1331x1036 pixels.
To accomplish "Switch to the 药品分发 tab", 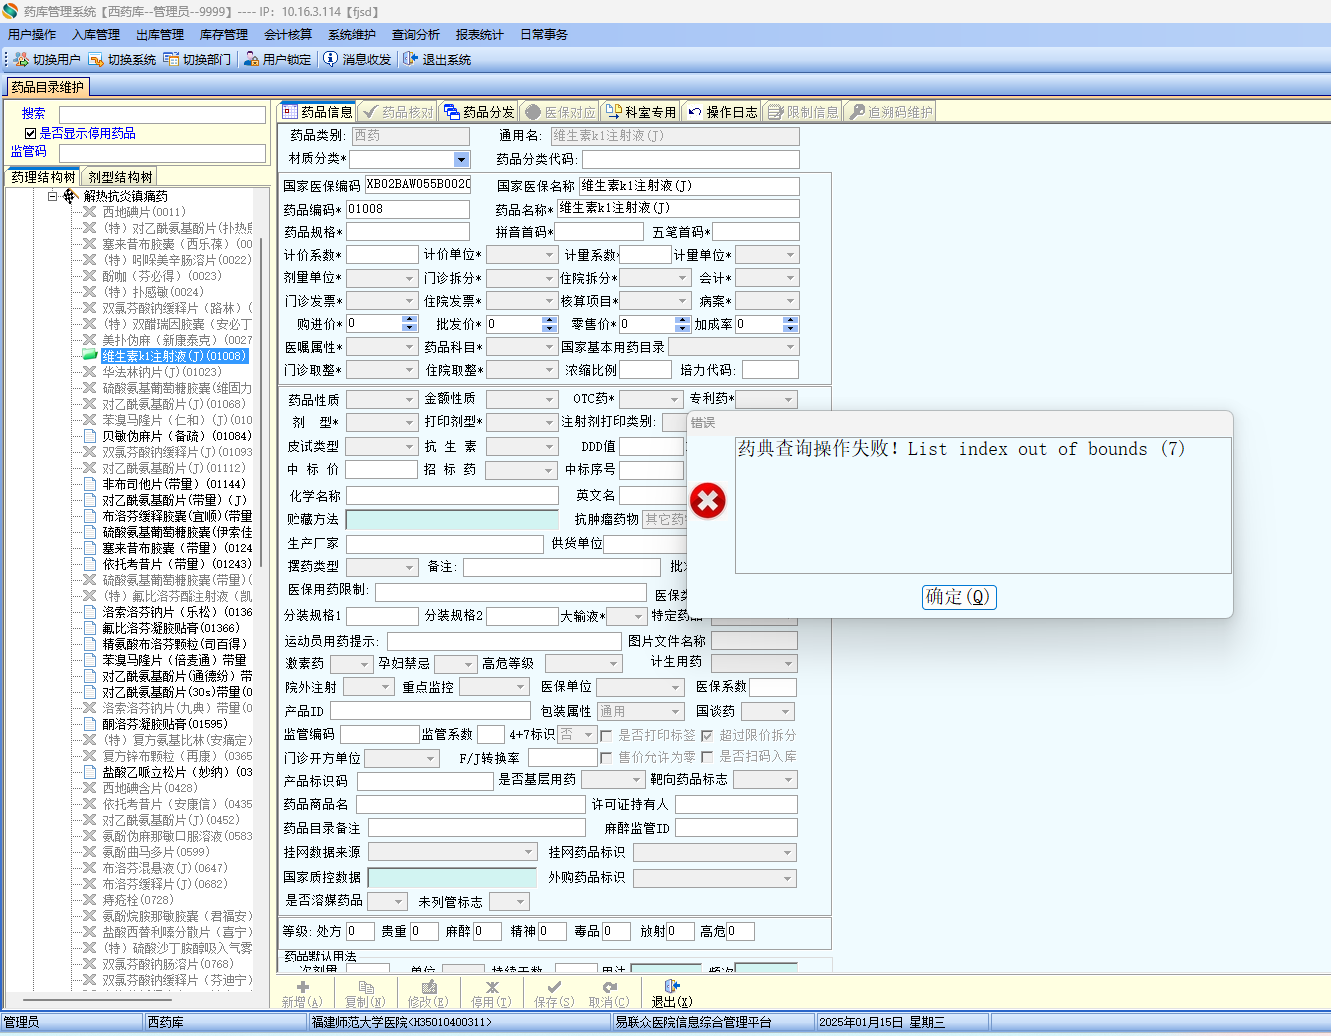I will tap(479, 112).
